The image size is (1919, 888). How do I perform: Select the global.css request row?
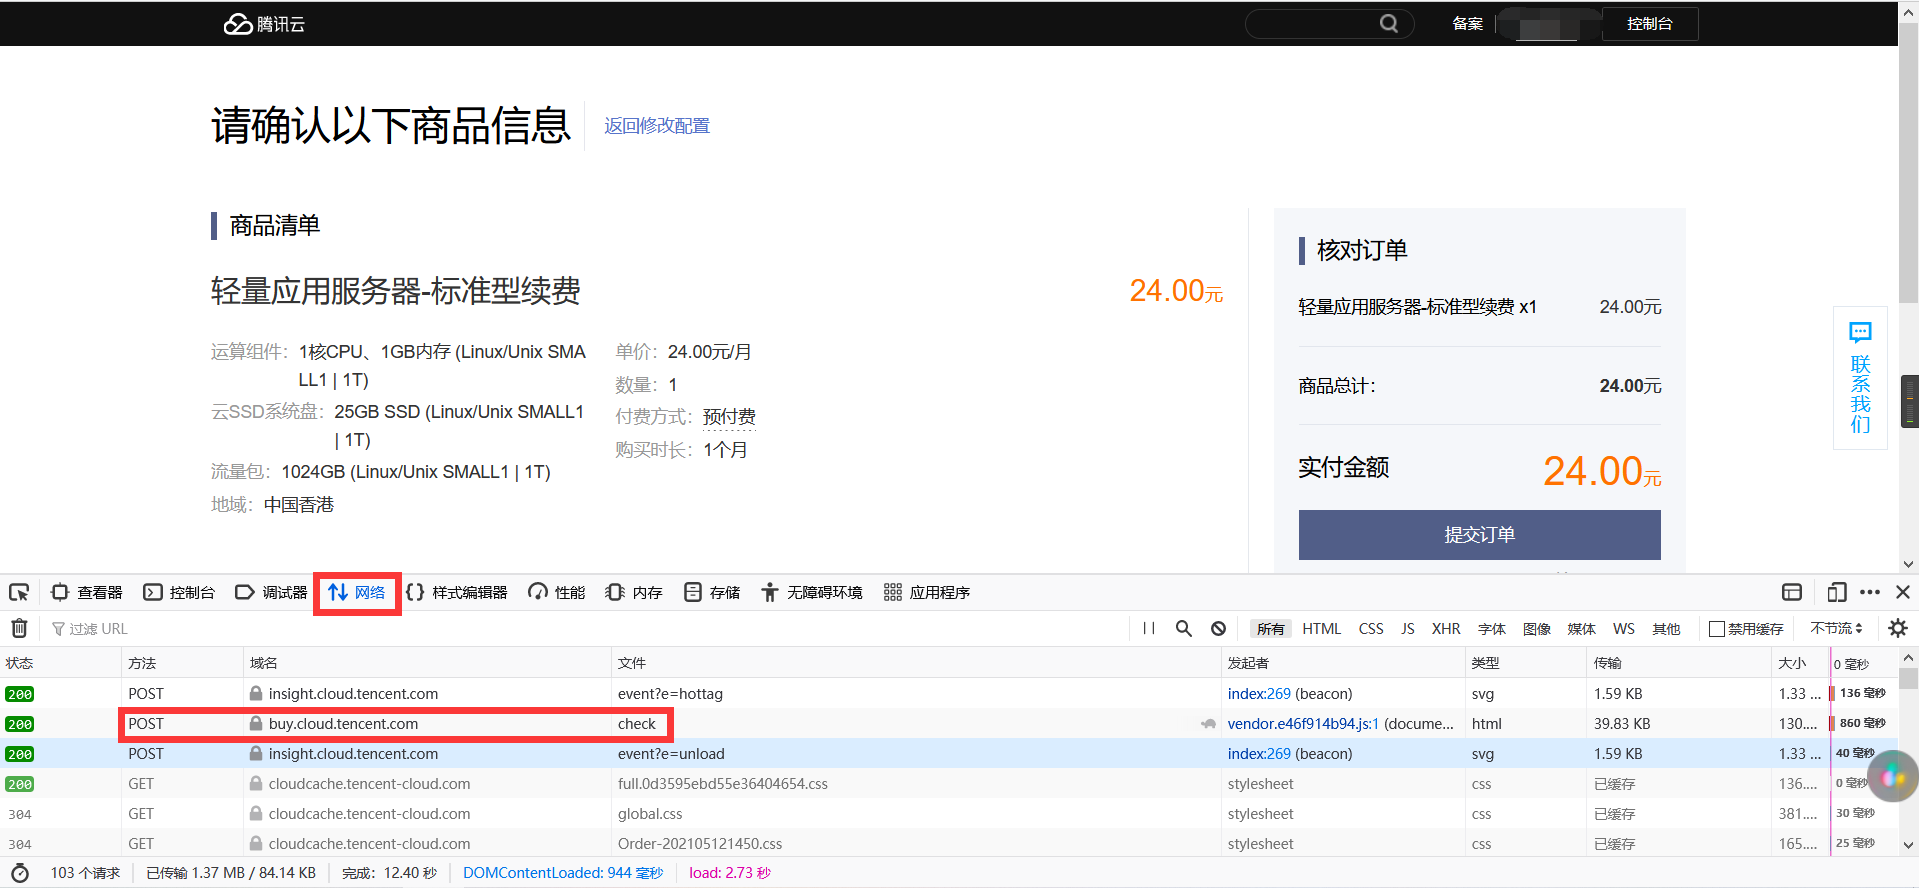tap(950, 813)
